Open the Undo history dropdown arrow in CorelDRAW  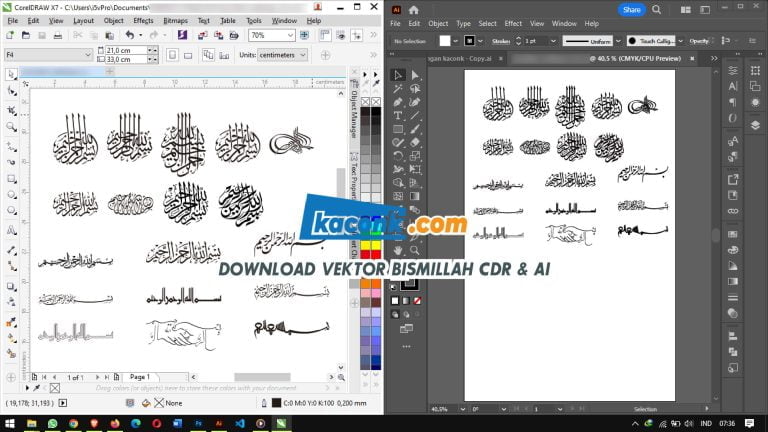point(141,35)
